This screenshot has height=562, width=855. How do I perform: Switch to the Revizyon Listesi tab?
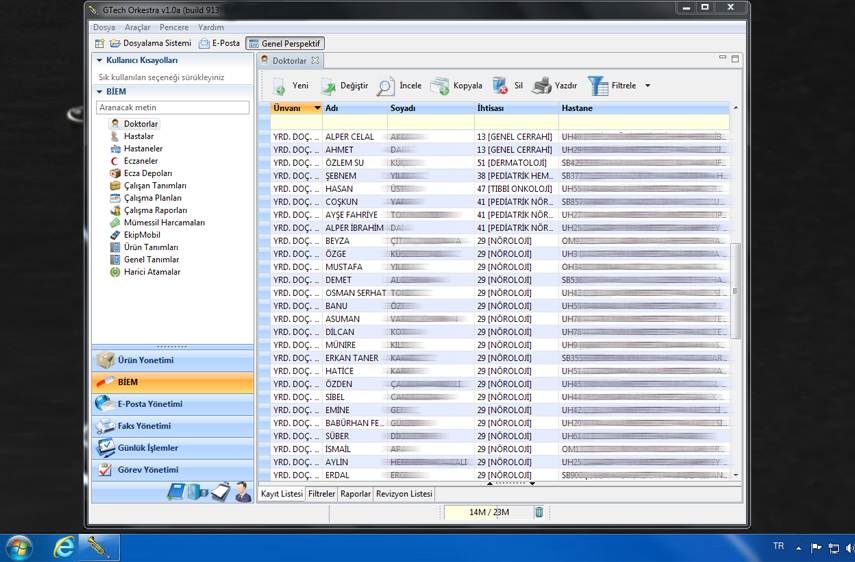[x=404, y=494]
